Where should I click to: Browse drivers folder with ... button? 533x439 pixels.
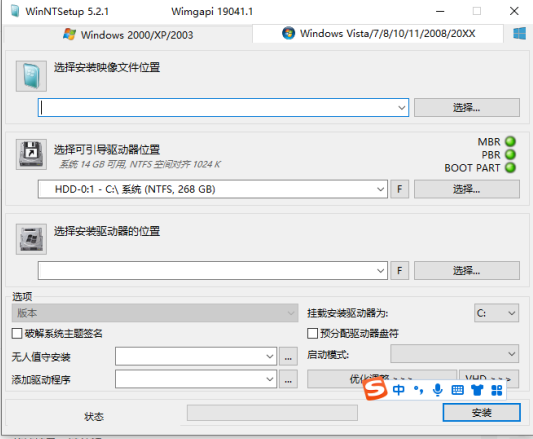click(x=288, y=379)
